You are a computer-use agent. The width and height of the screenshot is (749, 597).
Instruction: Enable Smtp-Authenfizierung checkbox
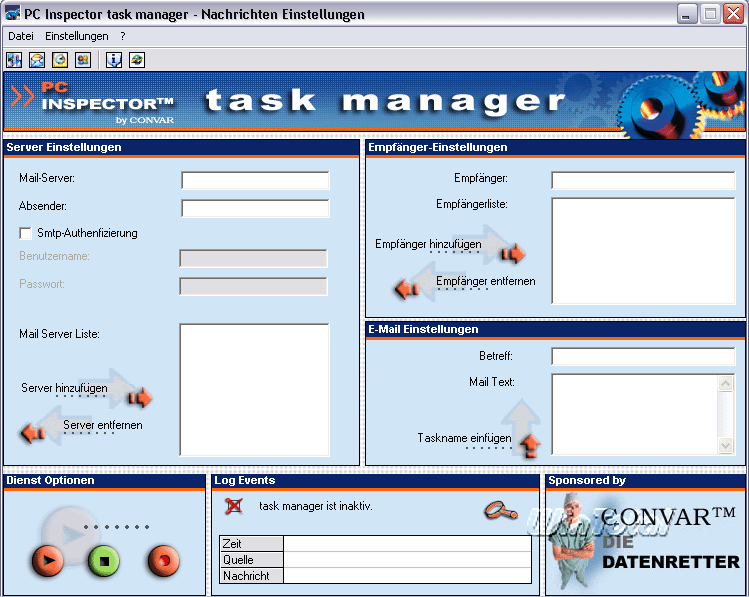tap(25, 233)
